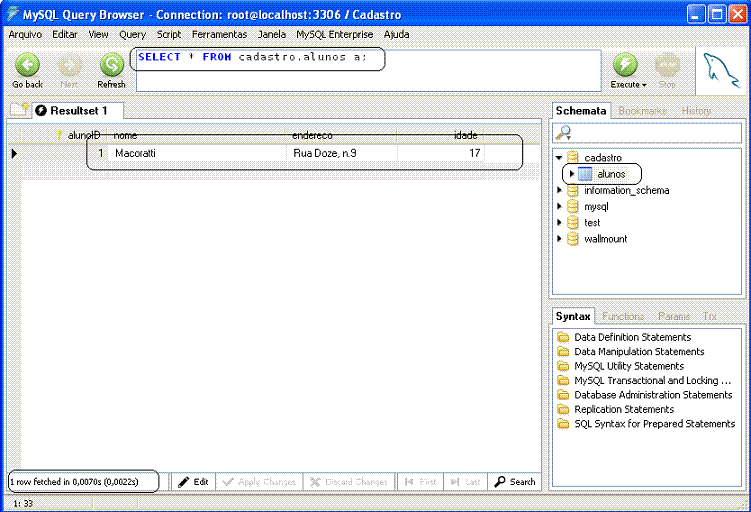The height and width of the screenshot is (512, 751).
Task: Open the Ferramentas menu
Action: pos(219,34)
